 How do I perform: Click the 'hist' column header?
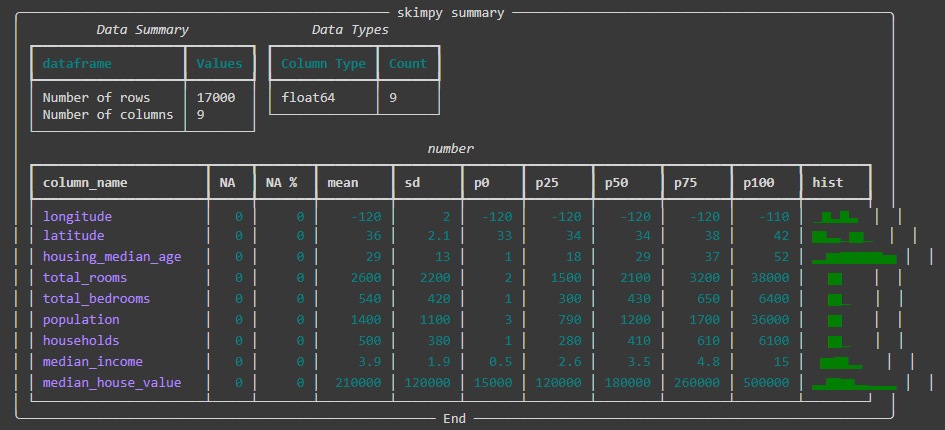(827, 182)
